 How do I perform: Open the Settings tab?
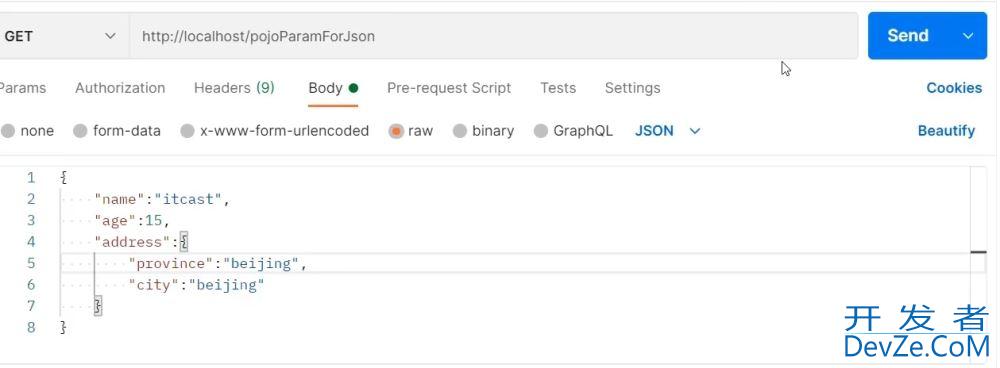coord(633,88)
